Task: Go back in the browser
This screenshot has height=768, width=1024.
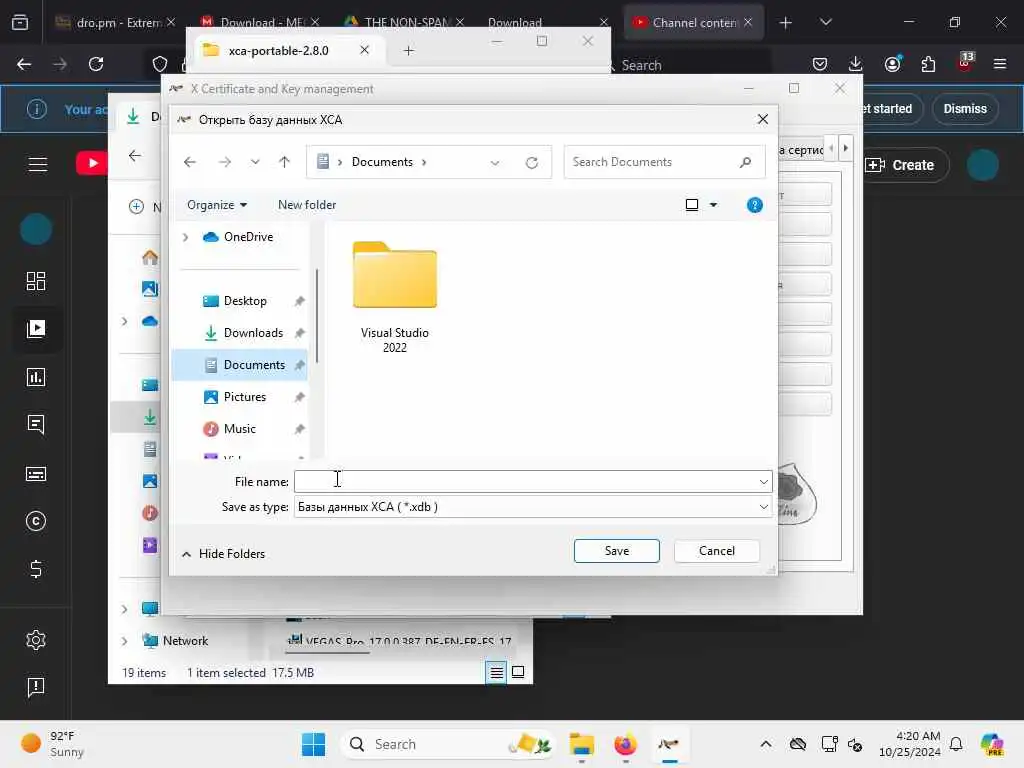Action: tap(24, 64)
